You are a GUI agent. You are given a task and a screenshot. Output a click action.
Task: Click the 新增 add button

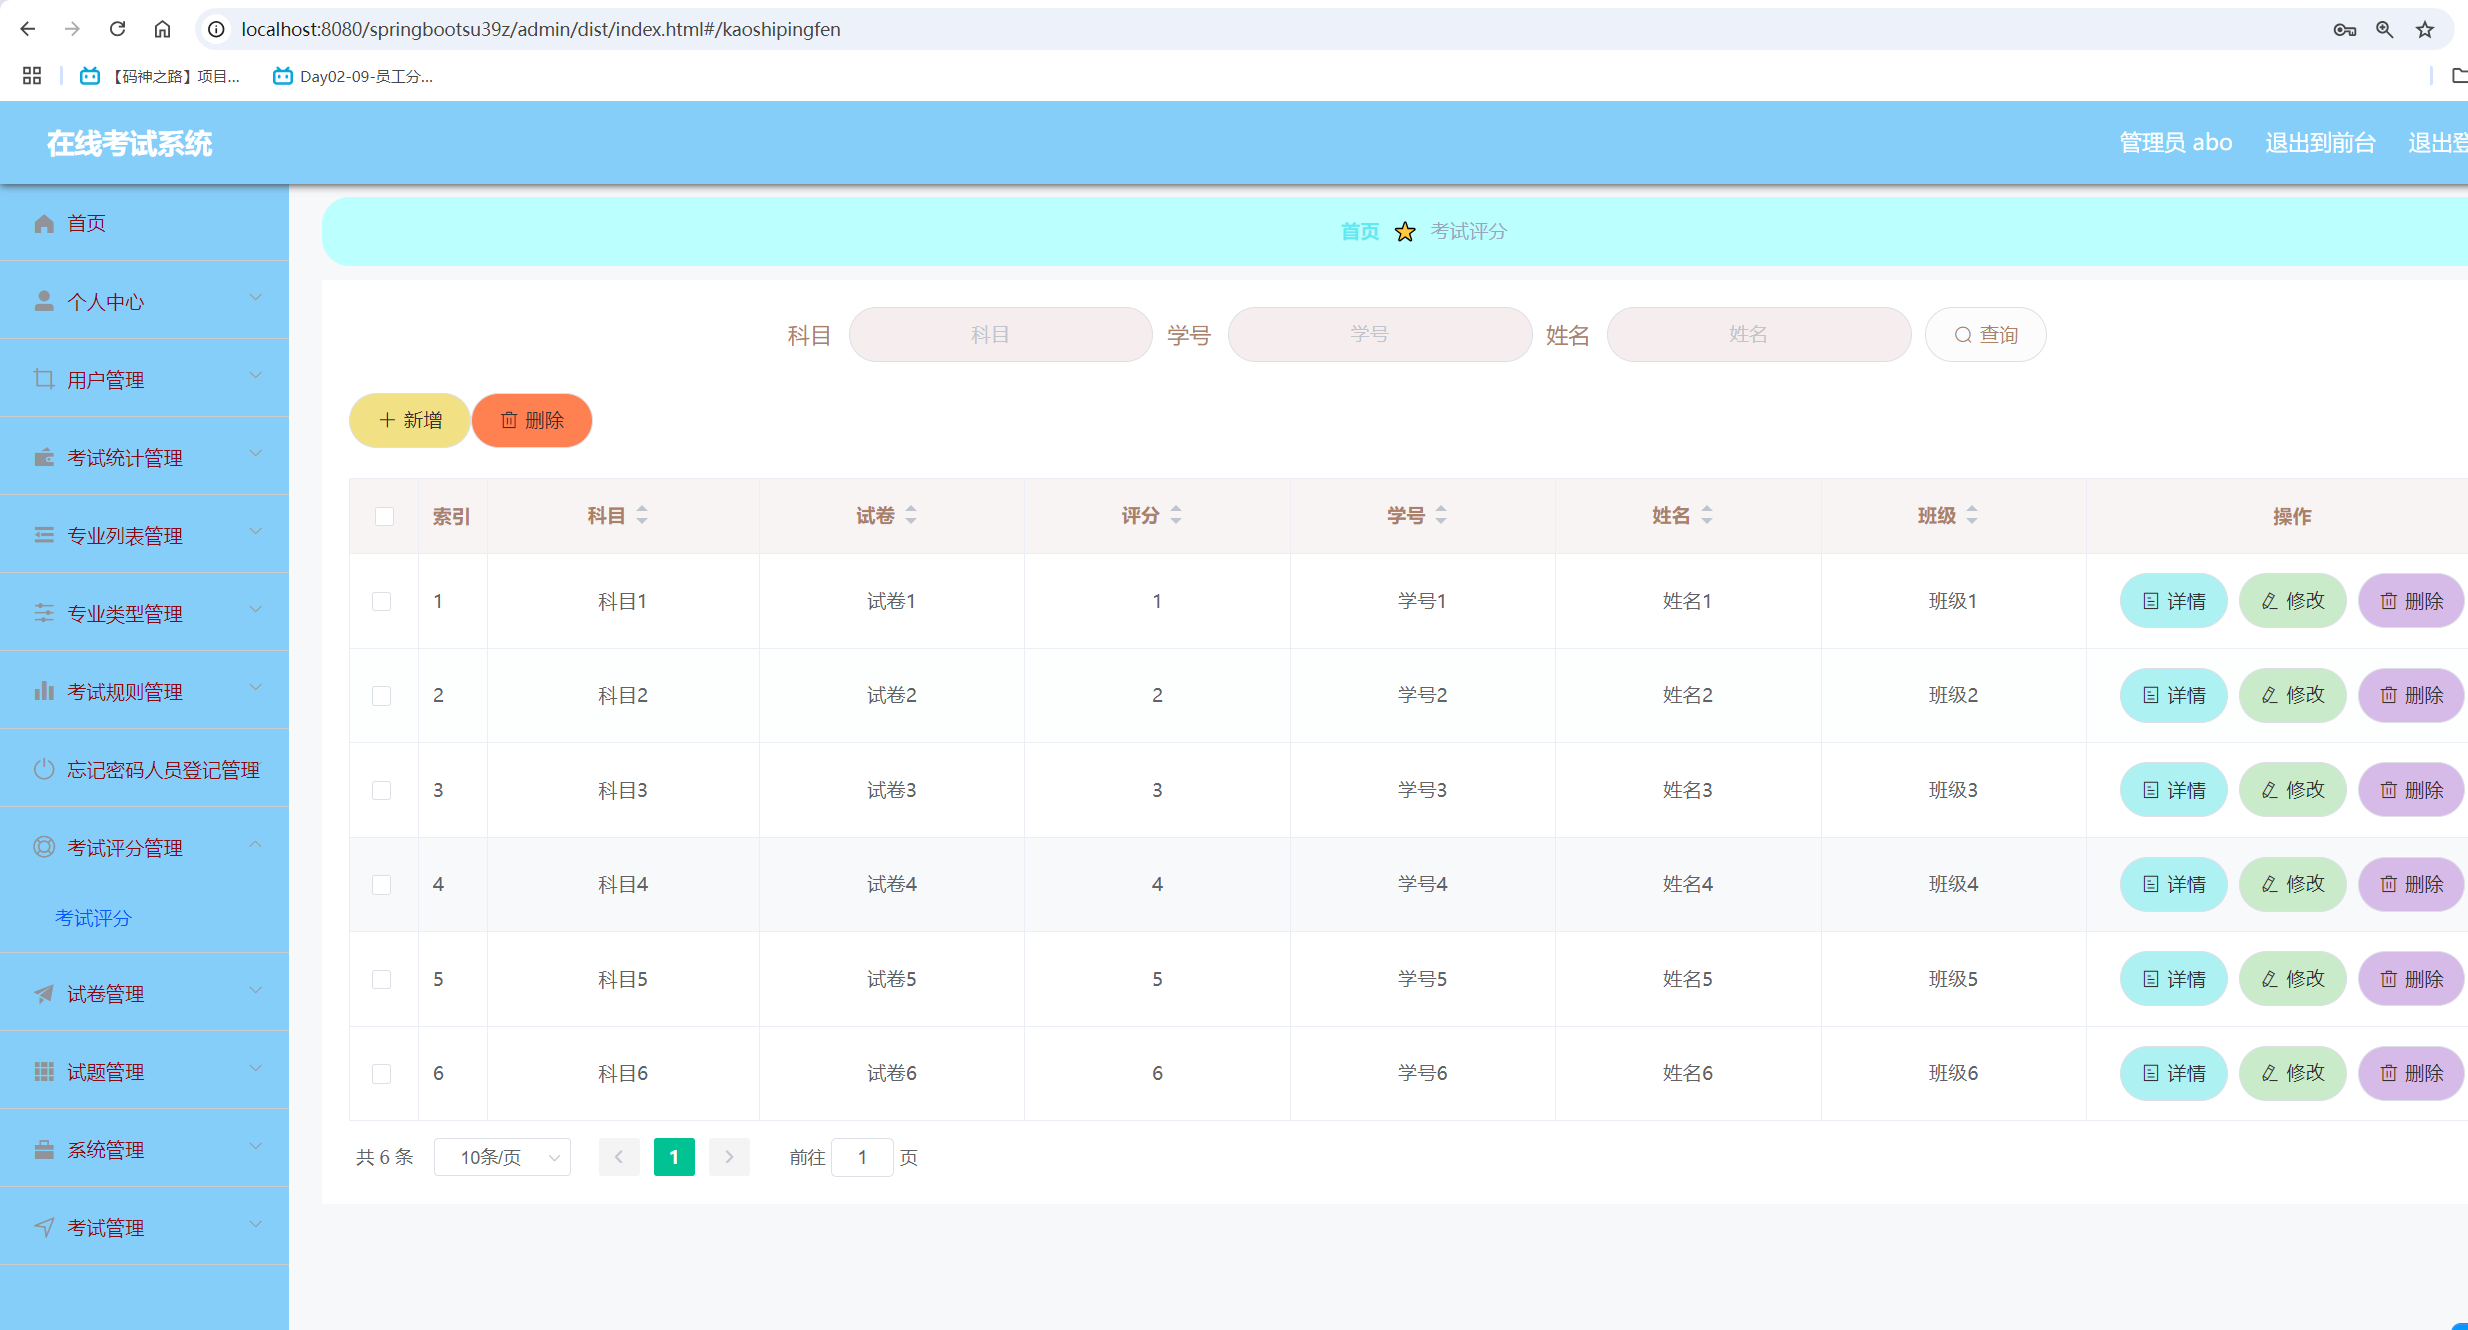click(x=410, y=420)
